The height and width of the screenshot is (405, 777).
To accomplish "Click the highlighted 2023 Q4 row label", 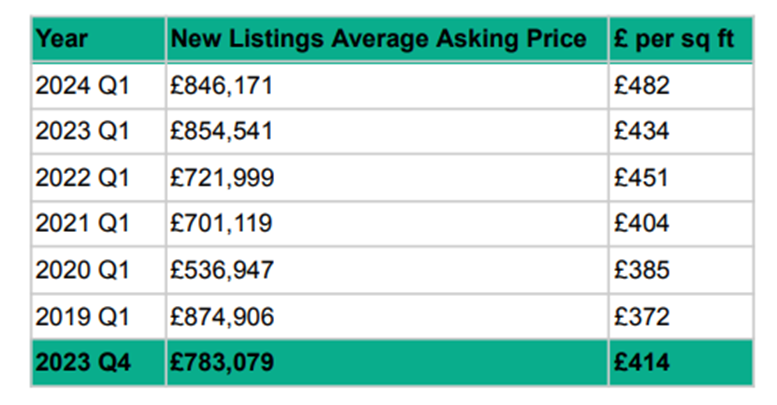I will point(84,363).
